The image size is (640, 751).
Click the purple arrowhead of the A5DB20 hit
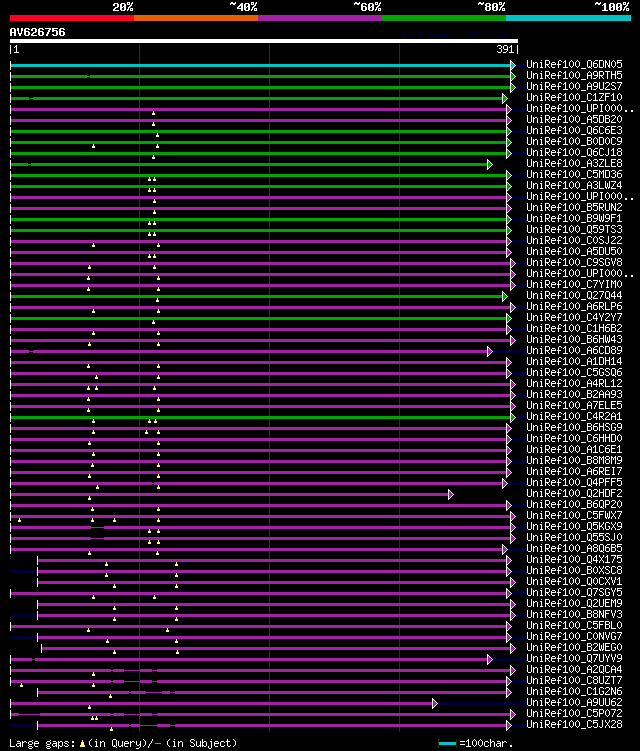point(509,120)
